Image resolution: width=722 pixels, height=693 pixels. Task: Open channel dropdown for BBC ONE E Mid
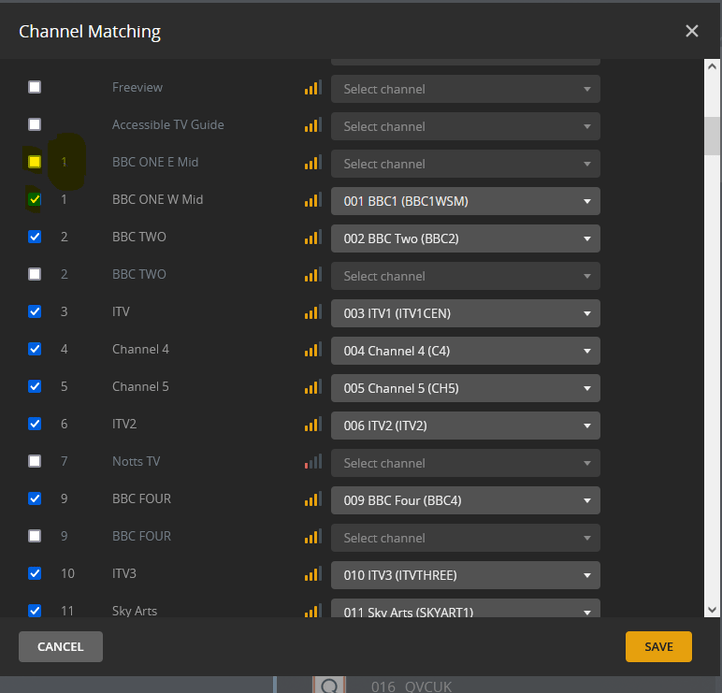point(465,163)
